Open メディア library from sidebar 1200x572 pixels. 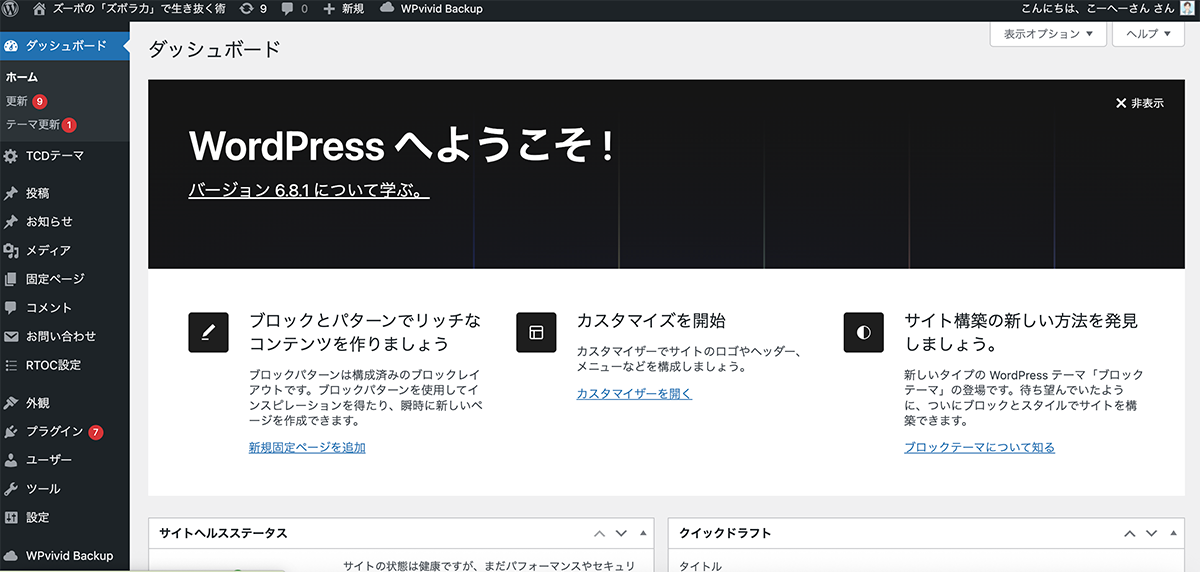(47, 251)
